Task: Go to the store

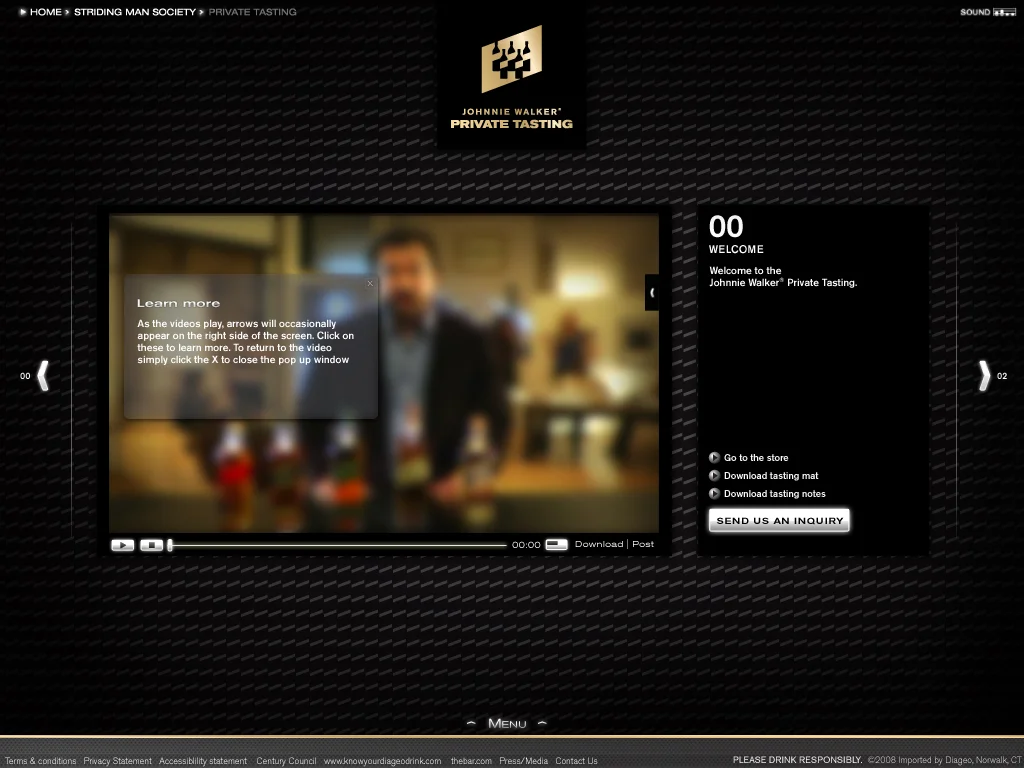Action: (x=756, y=458)
